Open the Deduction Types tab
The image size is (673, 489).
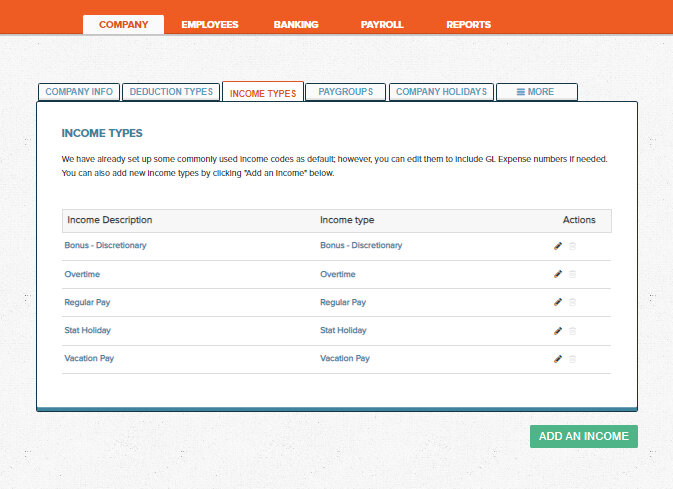click(171, 92)
